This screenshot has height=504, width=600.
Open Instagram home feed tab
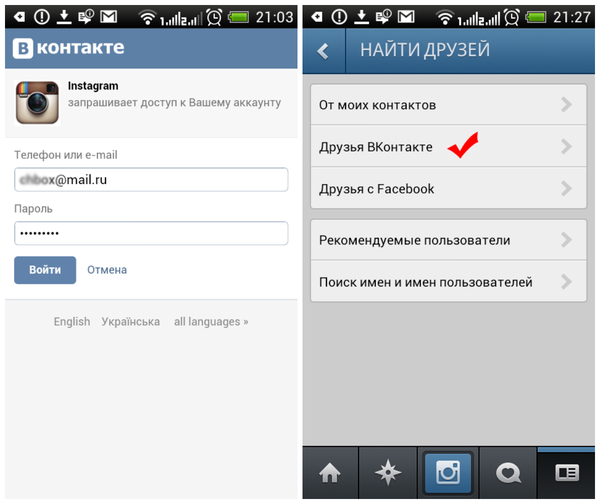(330, 473)
